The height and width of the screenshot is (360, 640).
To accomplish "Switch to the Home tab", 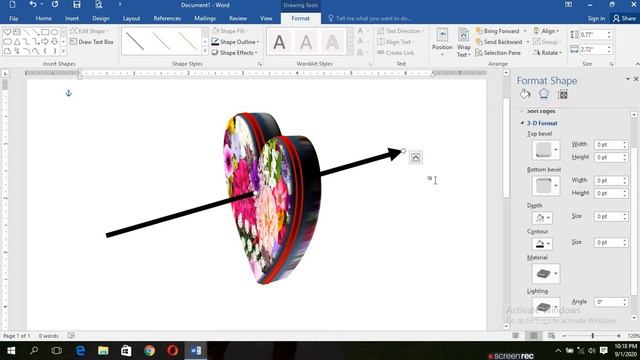I will pos(43,18).
